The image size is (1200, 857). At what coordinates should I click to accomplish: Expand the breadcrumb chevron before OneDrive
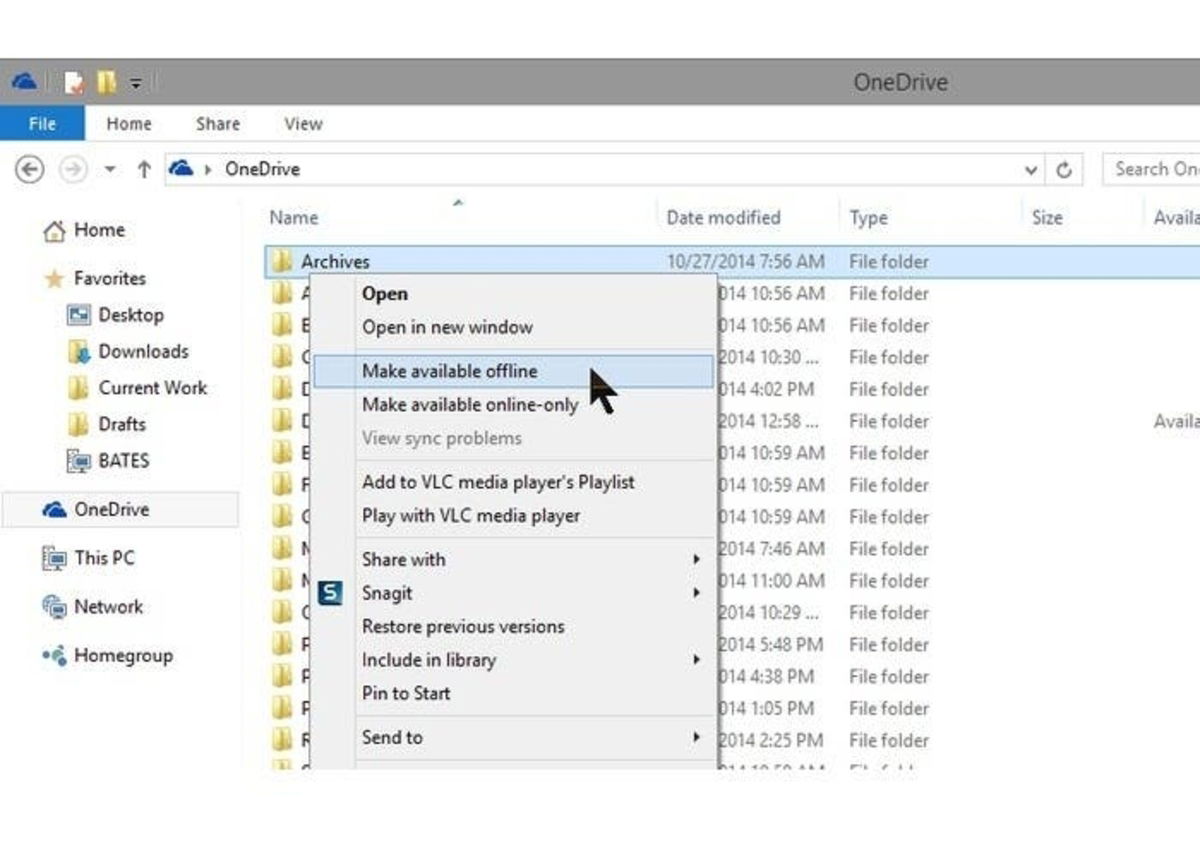[208, 169]
